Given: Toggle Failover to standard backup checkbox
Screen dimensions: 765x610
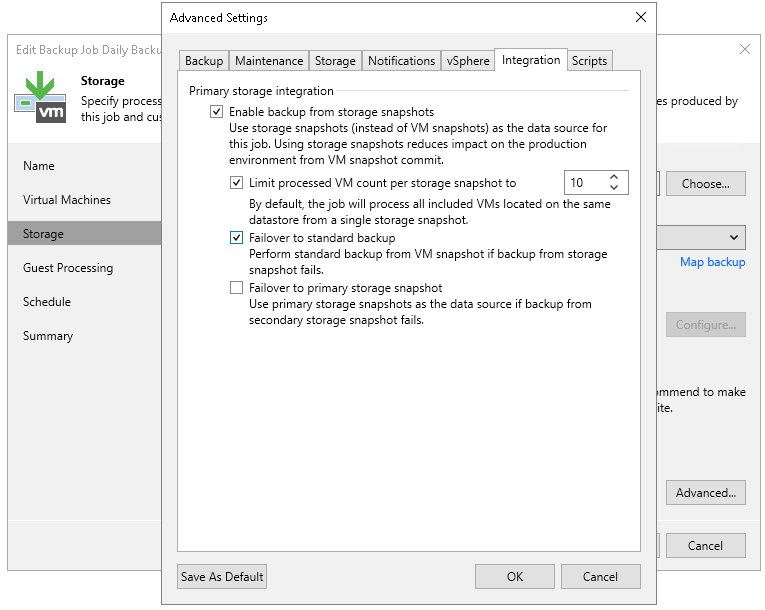Looking at the screenshot, I should pos(237,238).
